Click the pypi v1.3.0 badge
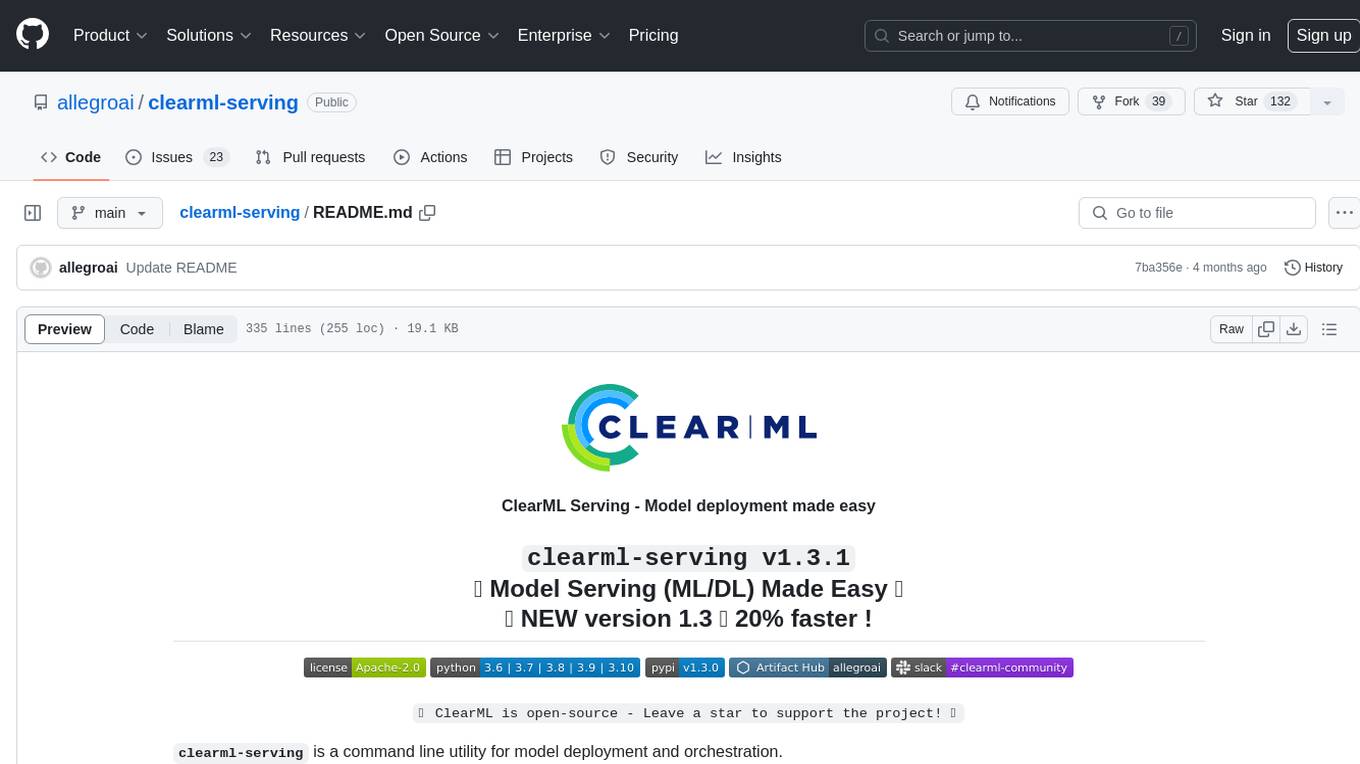The height and width of the screenshot is (764, 1360). coord(684,667)
